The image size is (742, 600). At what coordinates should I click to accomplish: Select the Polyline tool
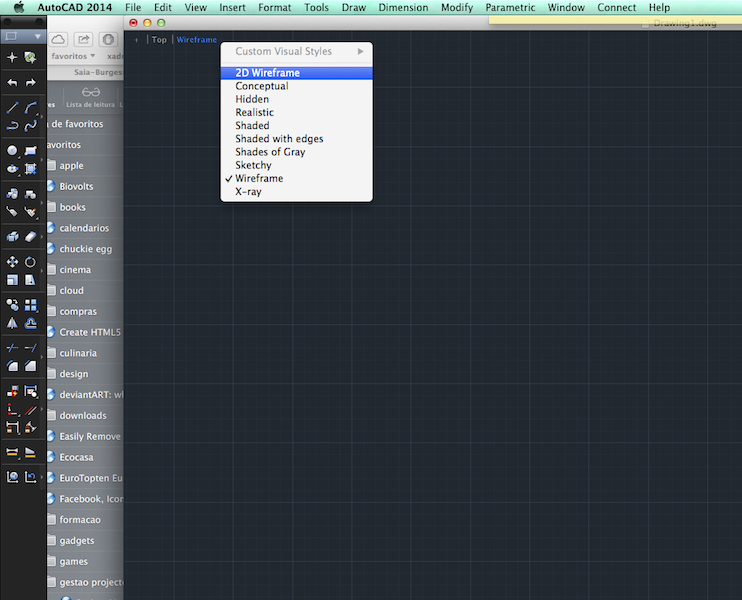(x=12, y=126)
